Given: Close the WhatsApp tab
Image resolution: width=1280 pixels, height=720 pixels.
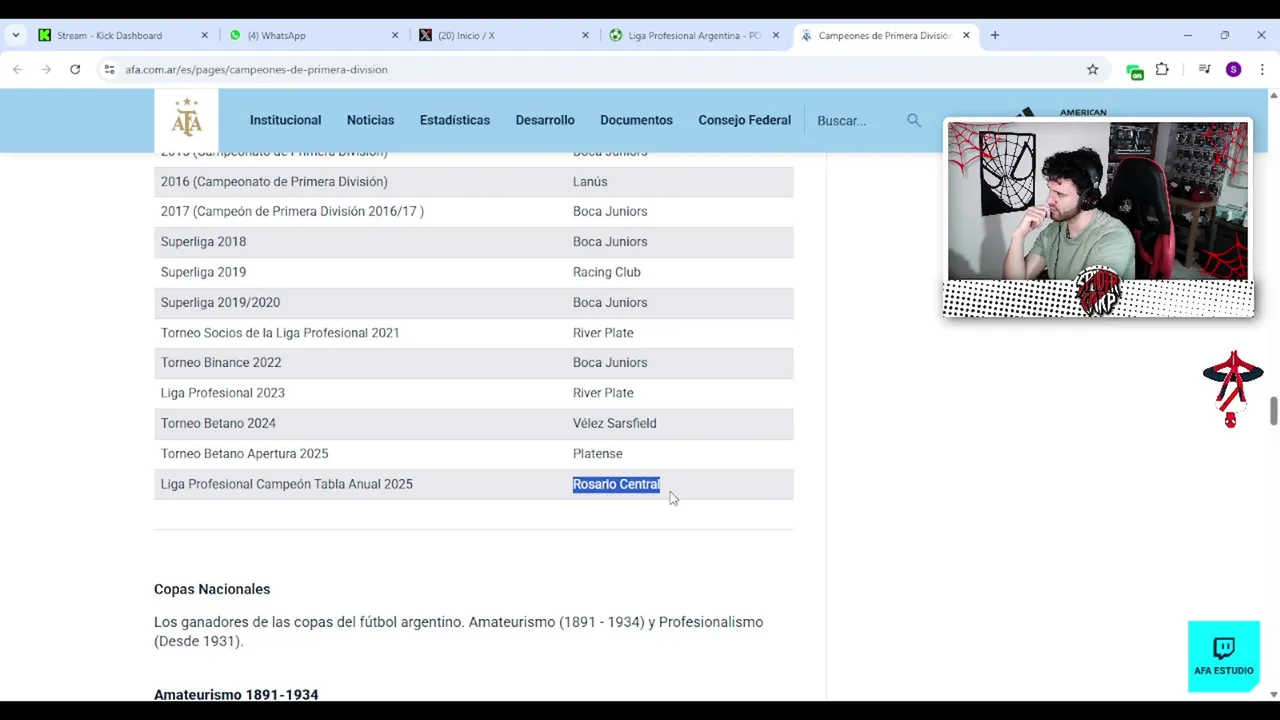Looking at the screenshot, I should (x=394, y=35).
